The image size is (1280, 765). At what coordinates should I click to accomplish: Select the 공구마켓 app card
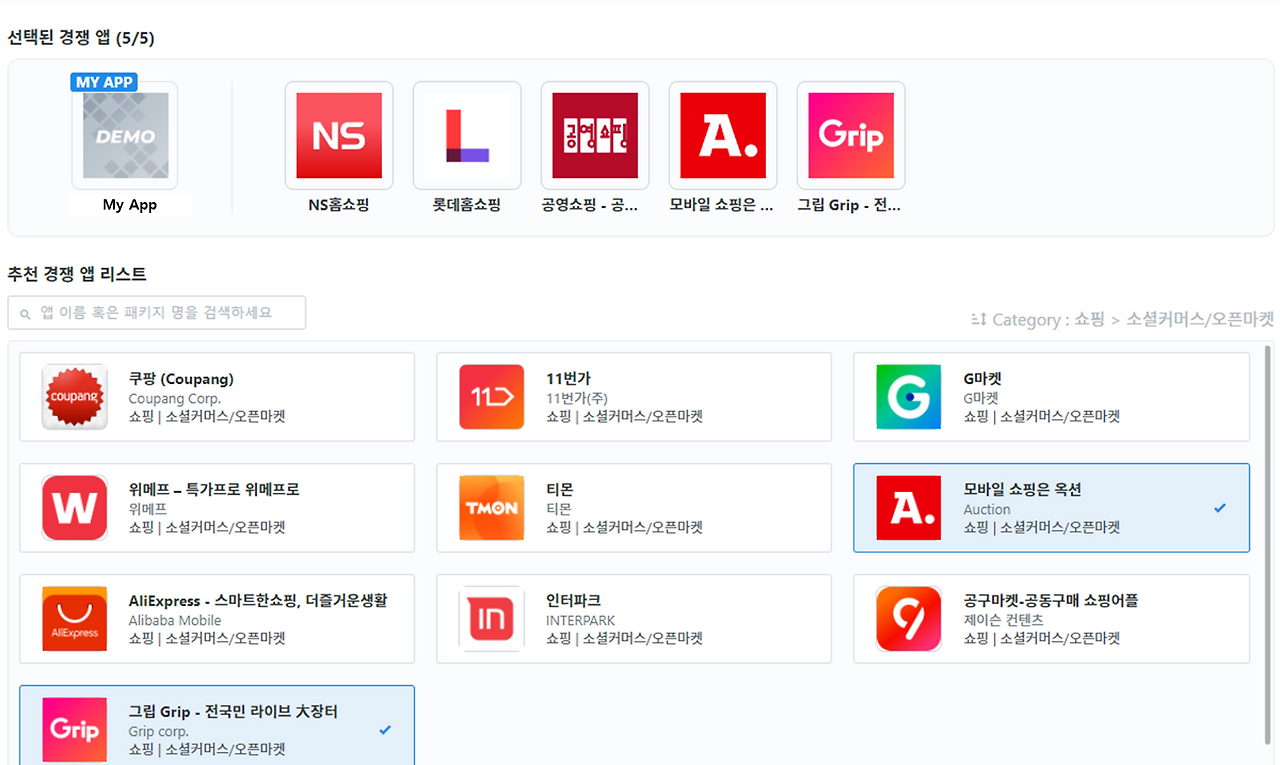pyautogui.click(x=1051, y=619)
